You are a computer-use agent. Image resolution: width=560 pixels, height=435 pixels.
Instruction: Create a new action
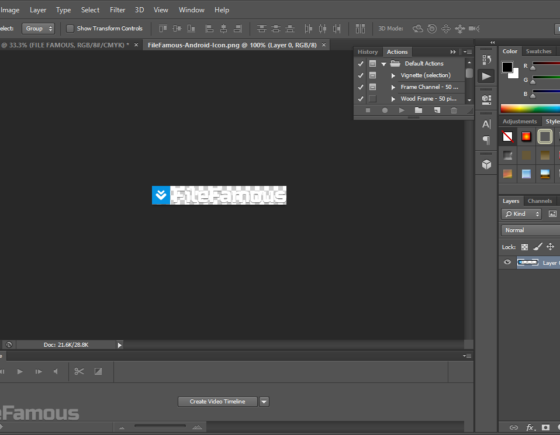point(437,110)
